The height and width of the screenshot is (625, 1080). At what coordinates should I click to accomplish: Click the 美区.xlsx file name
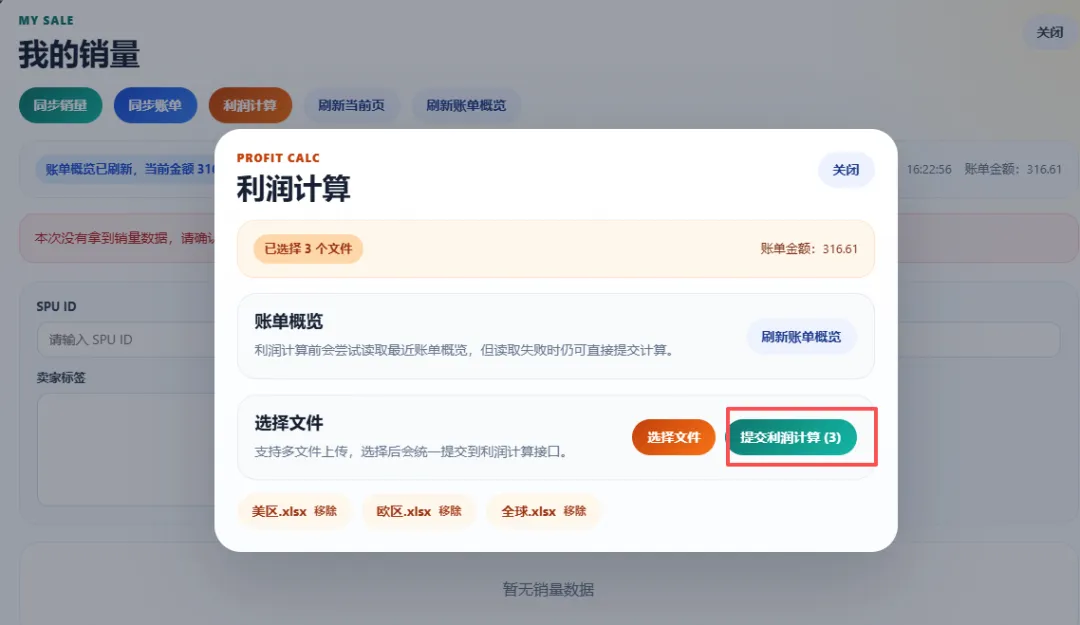coord(279,511)
